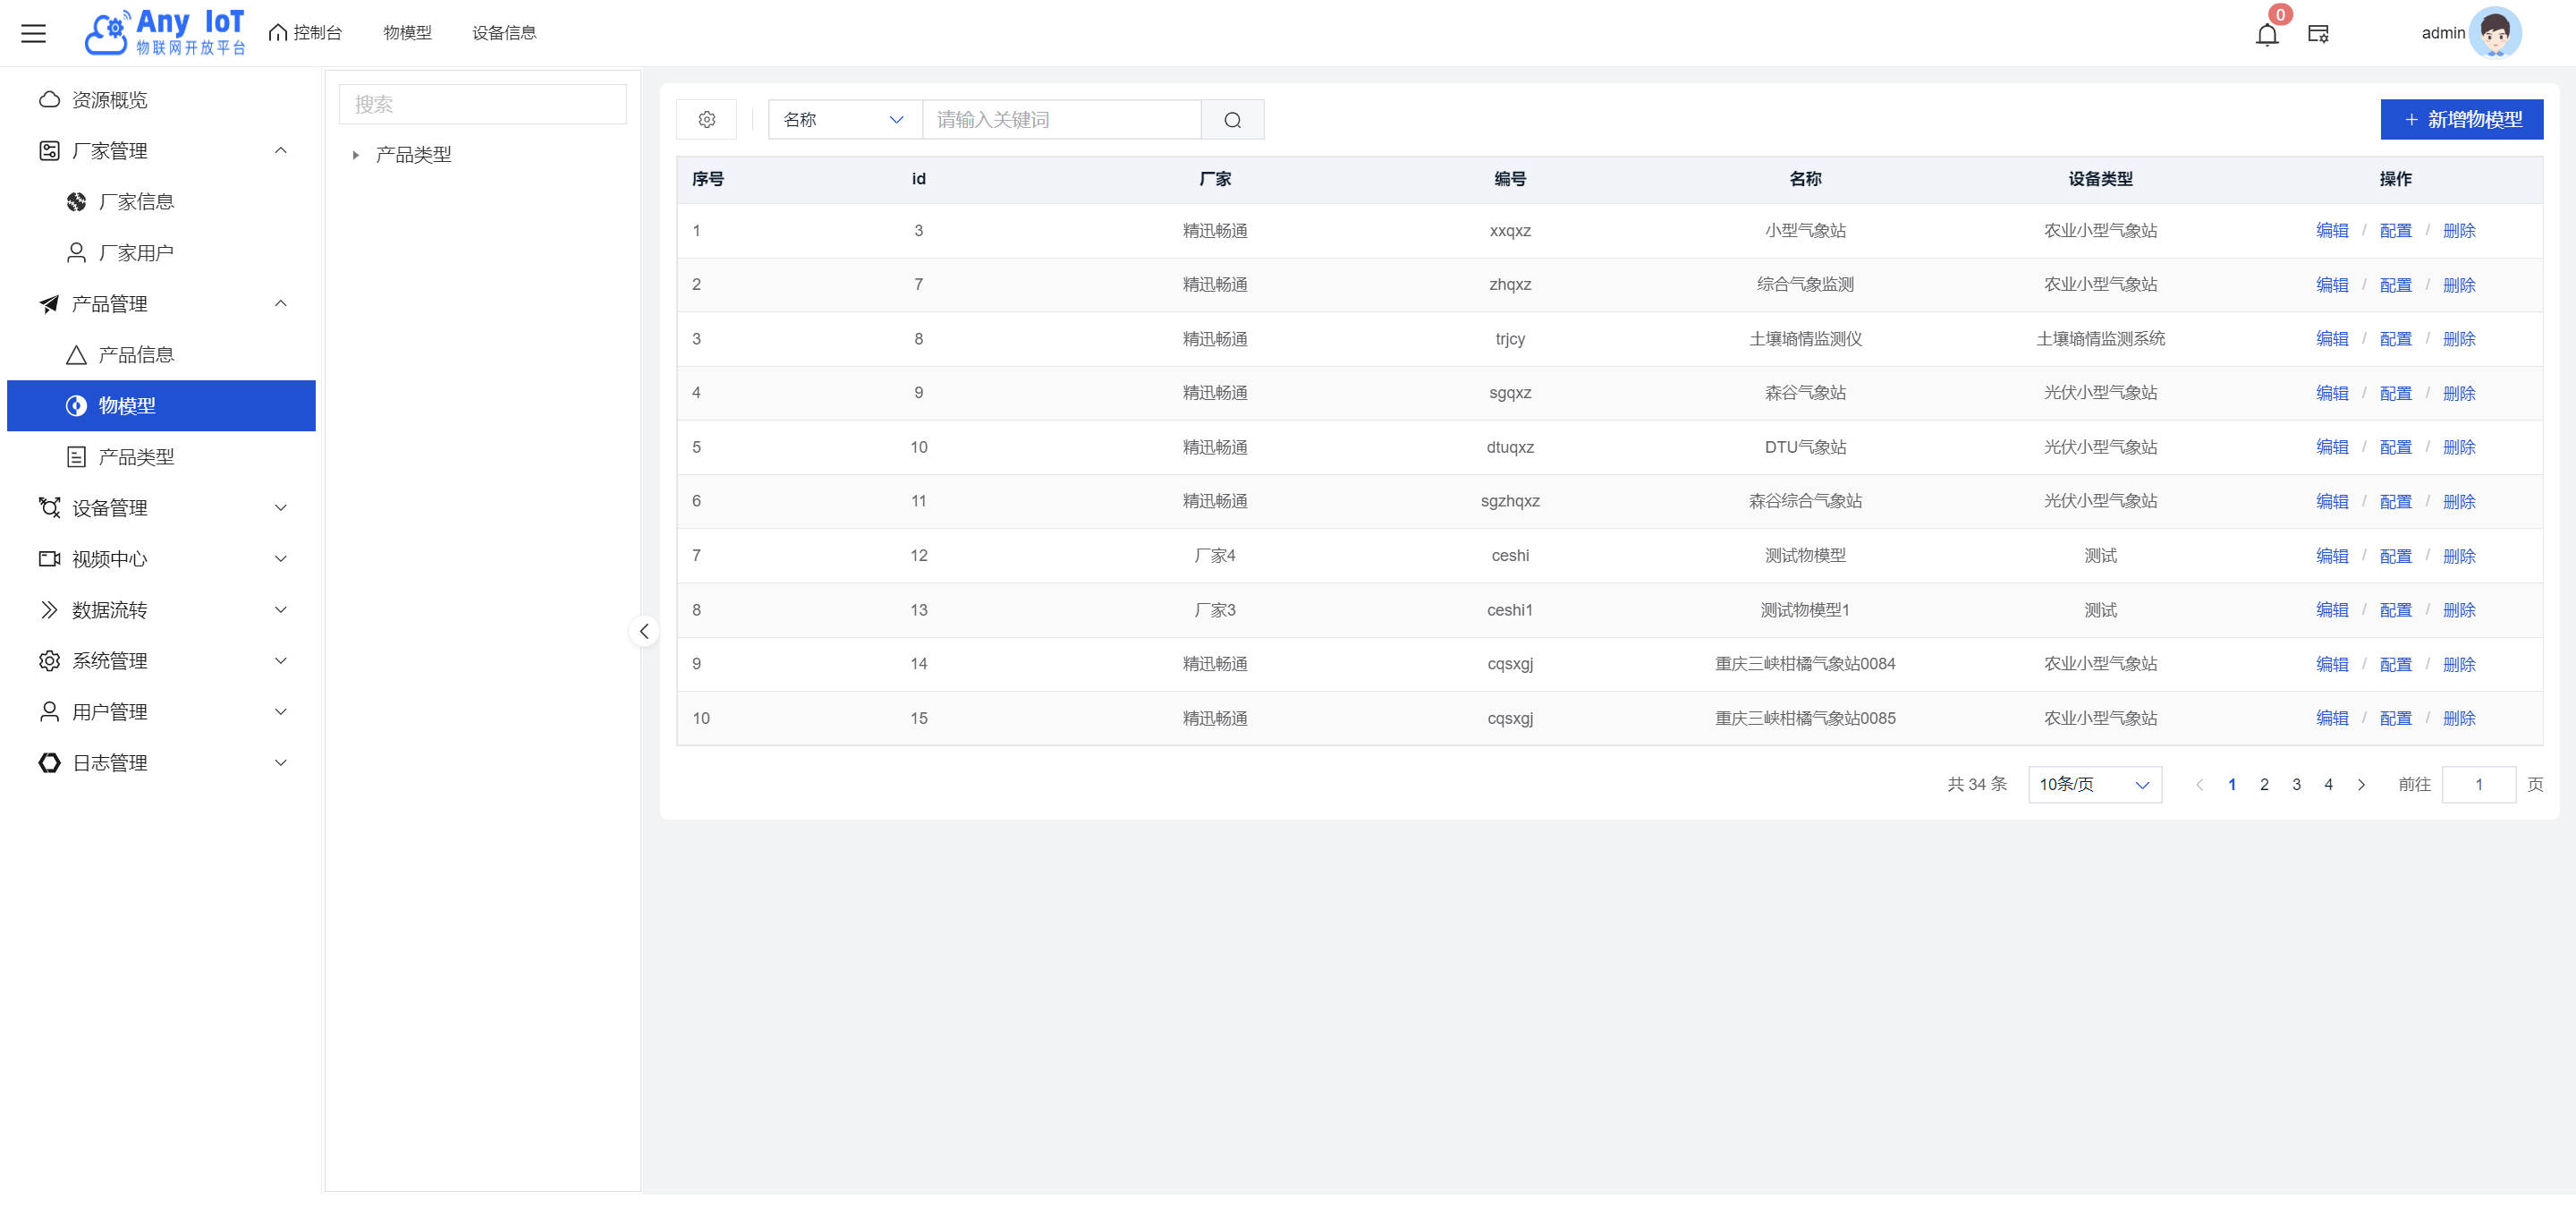Click 删除 for the 测试物模型 row

pyautogui.click(x=2458, y=556)
